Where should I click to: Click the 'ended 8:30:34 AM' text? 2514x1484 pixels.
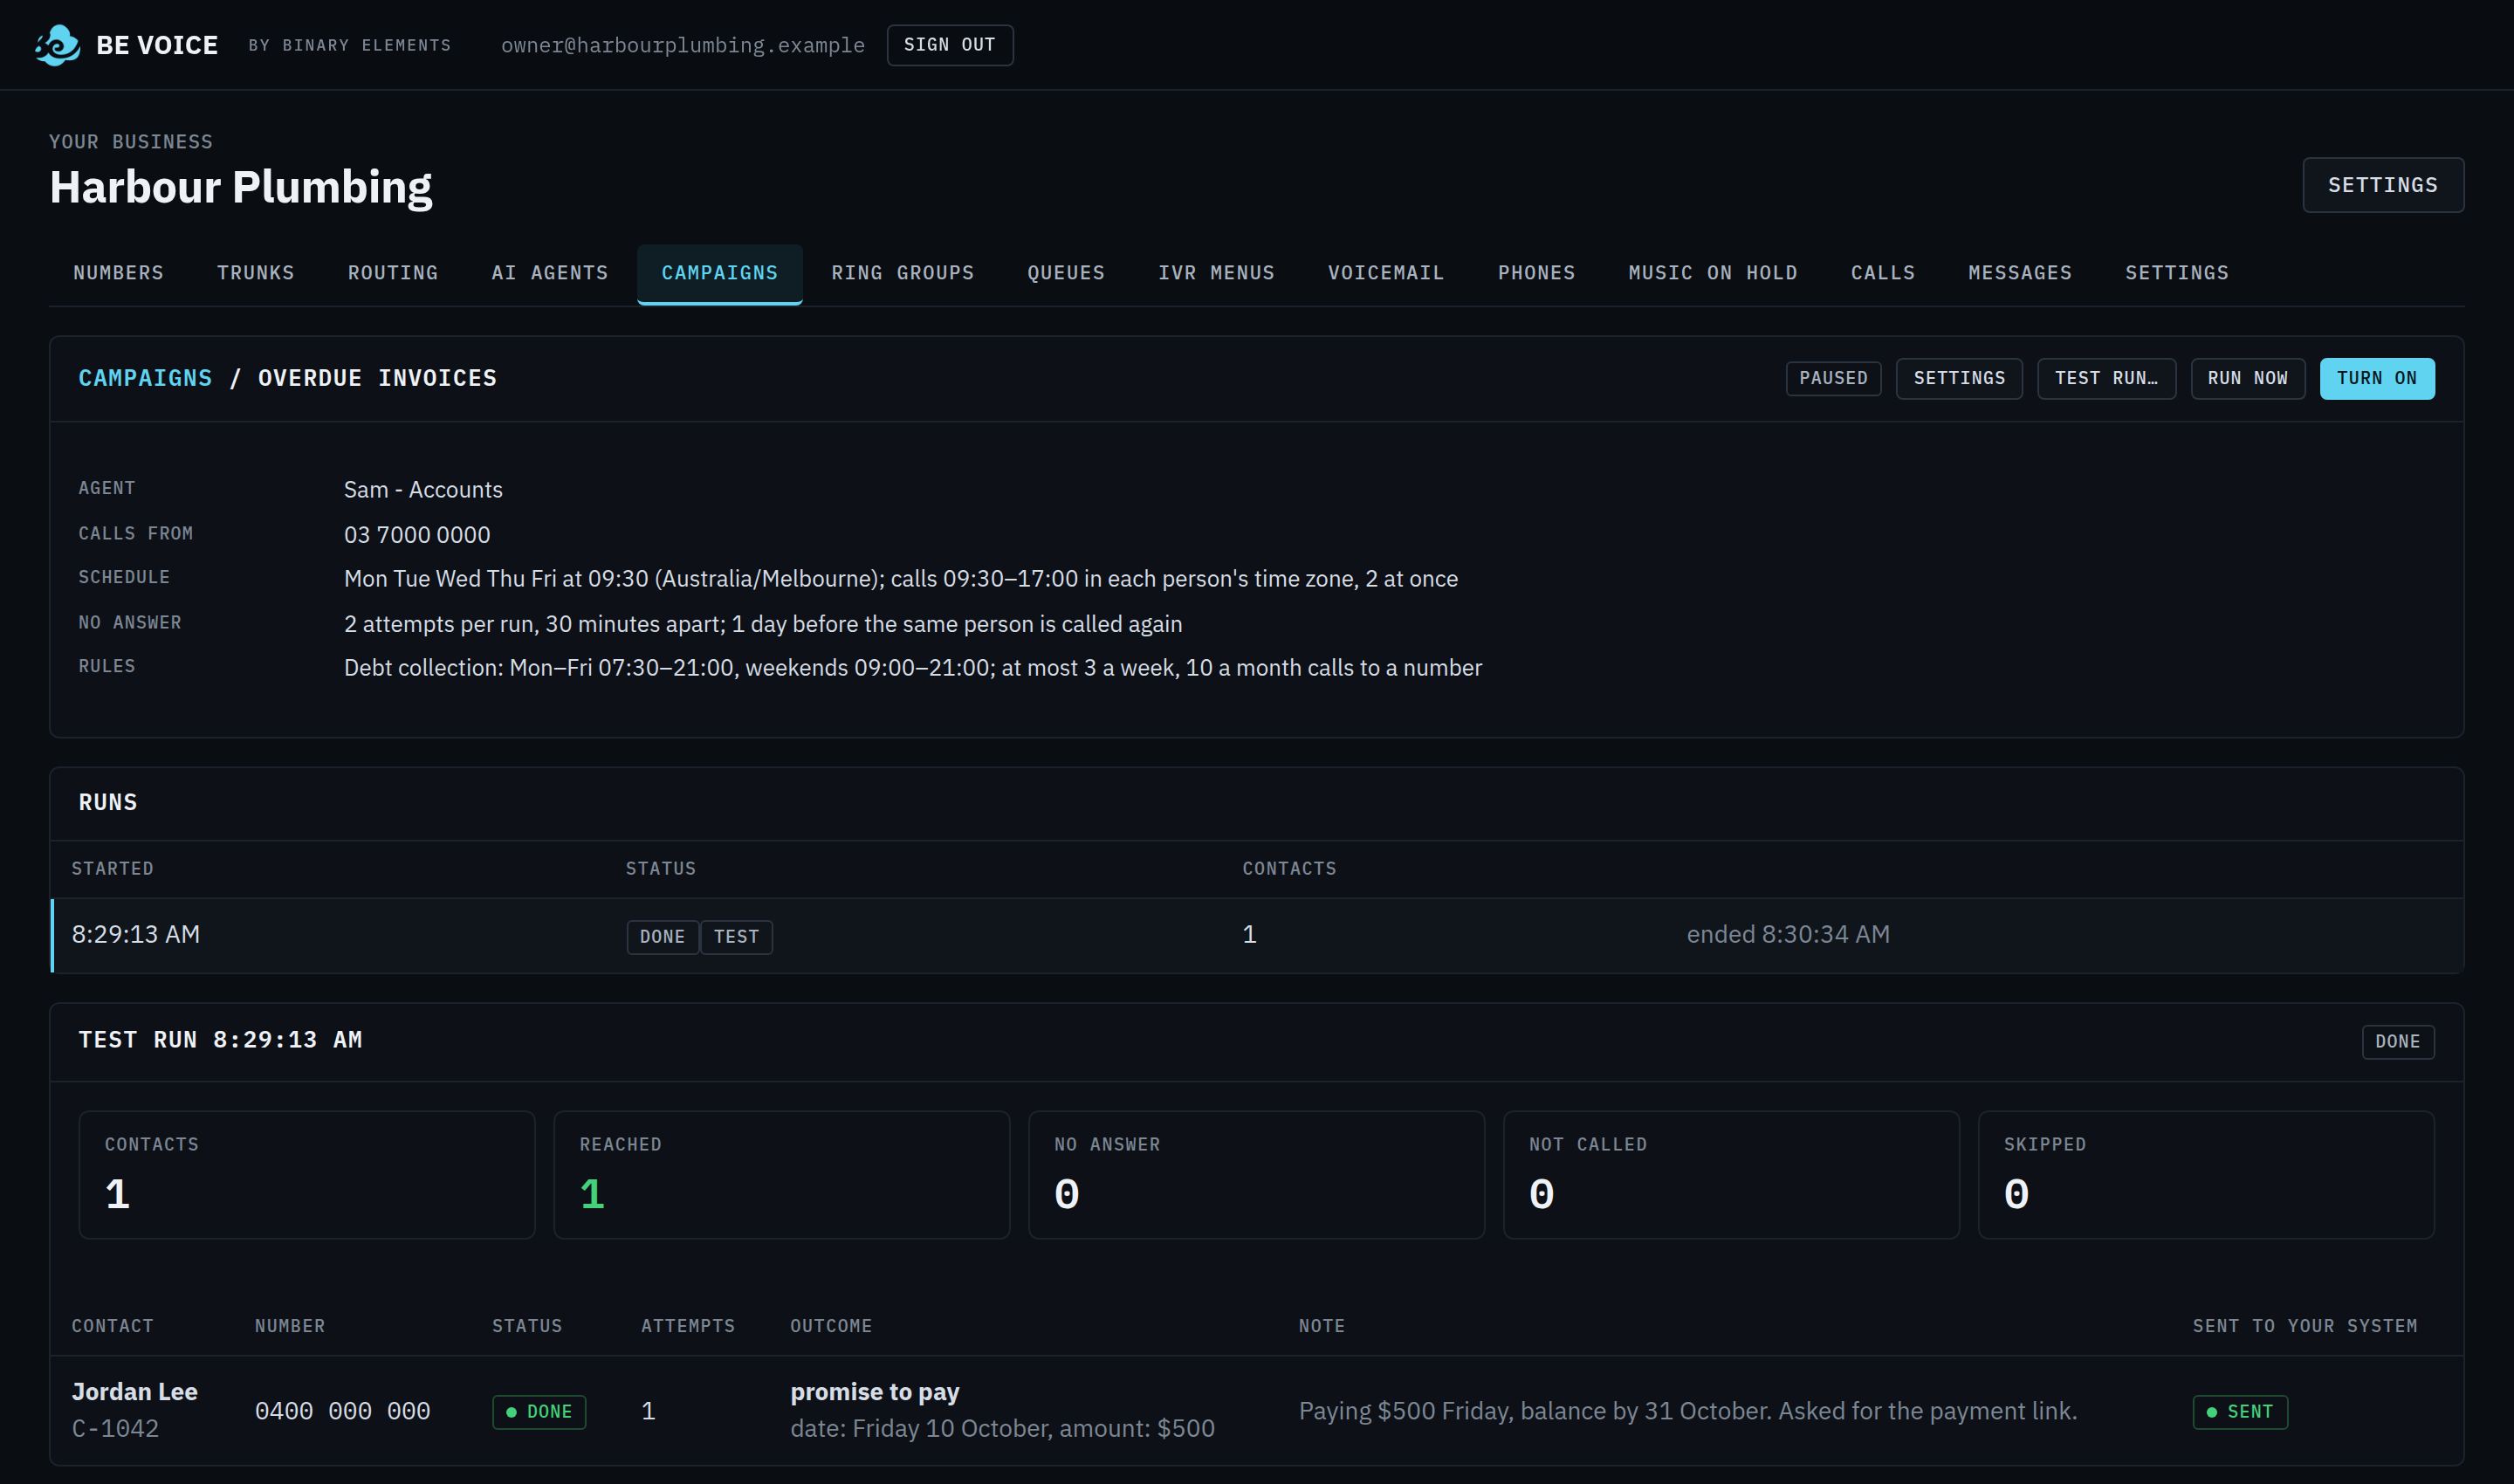1788,934
